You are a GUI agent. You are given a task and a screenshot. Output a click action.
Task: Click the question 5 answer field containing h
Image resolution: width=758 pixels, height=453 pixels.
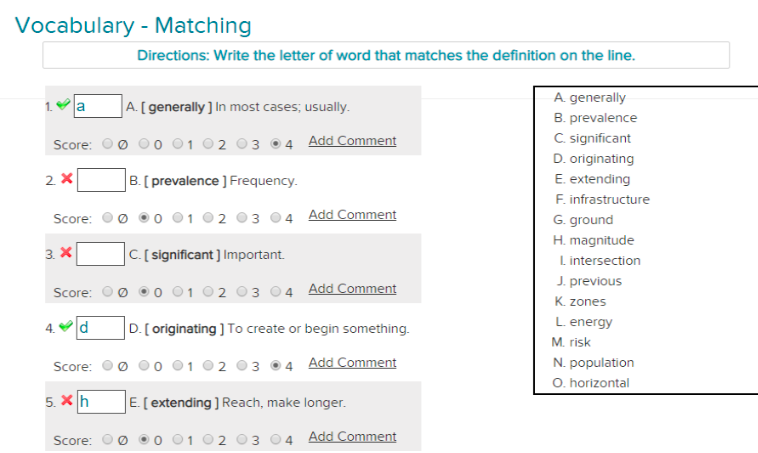click(x=100, y=402)
